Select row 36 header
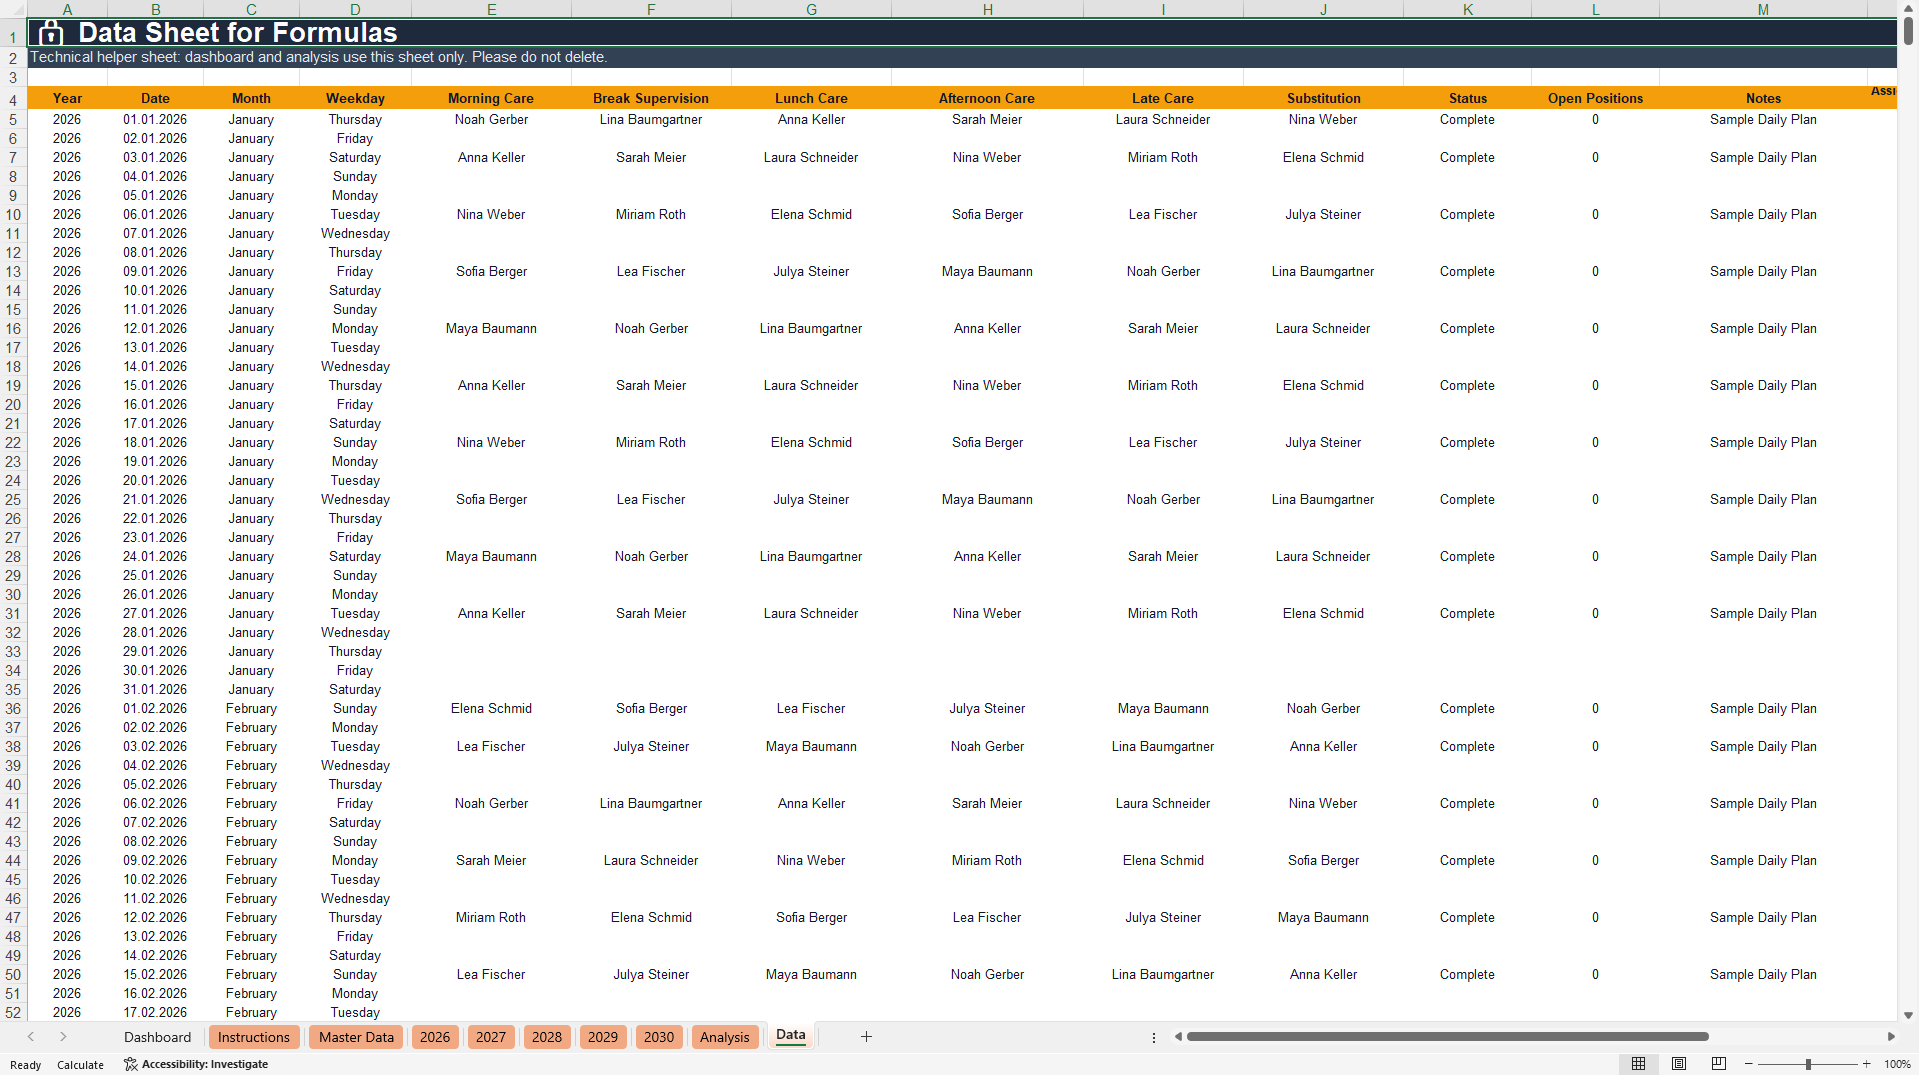 pos(13,709)
